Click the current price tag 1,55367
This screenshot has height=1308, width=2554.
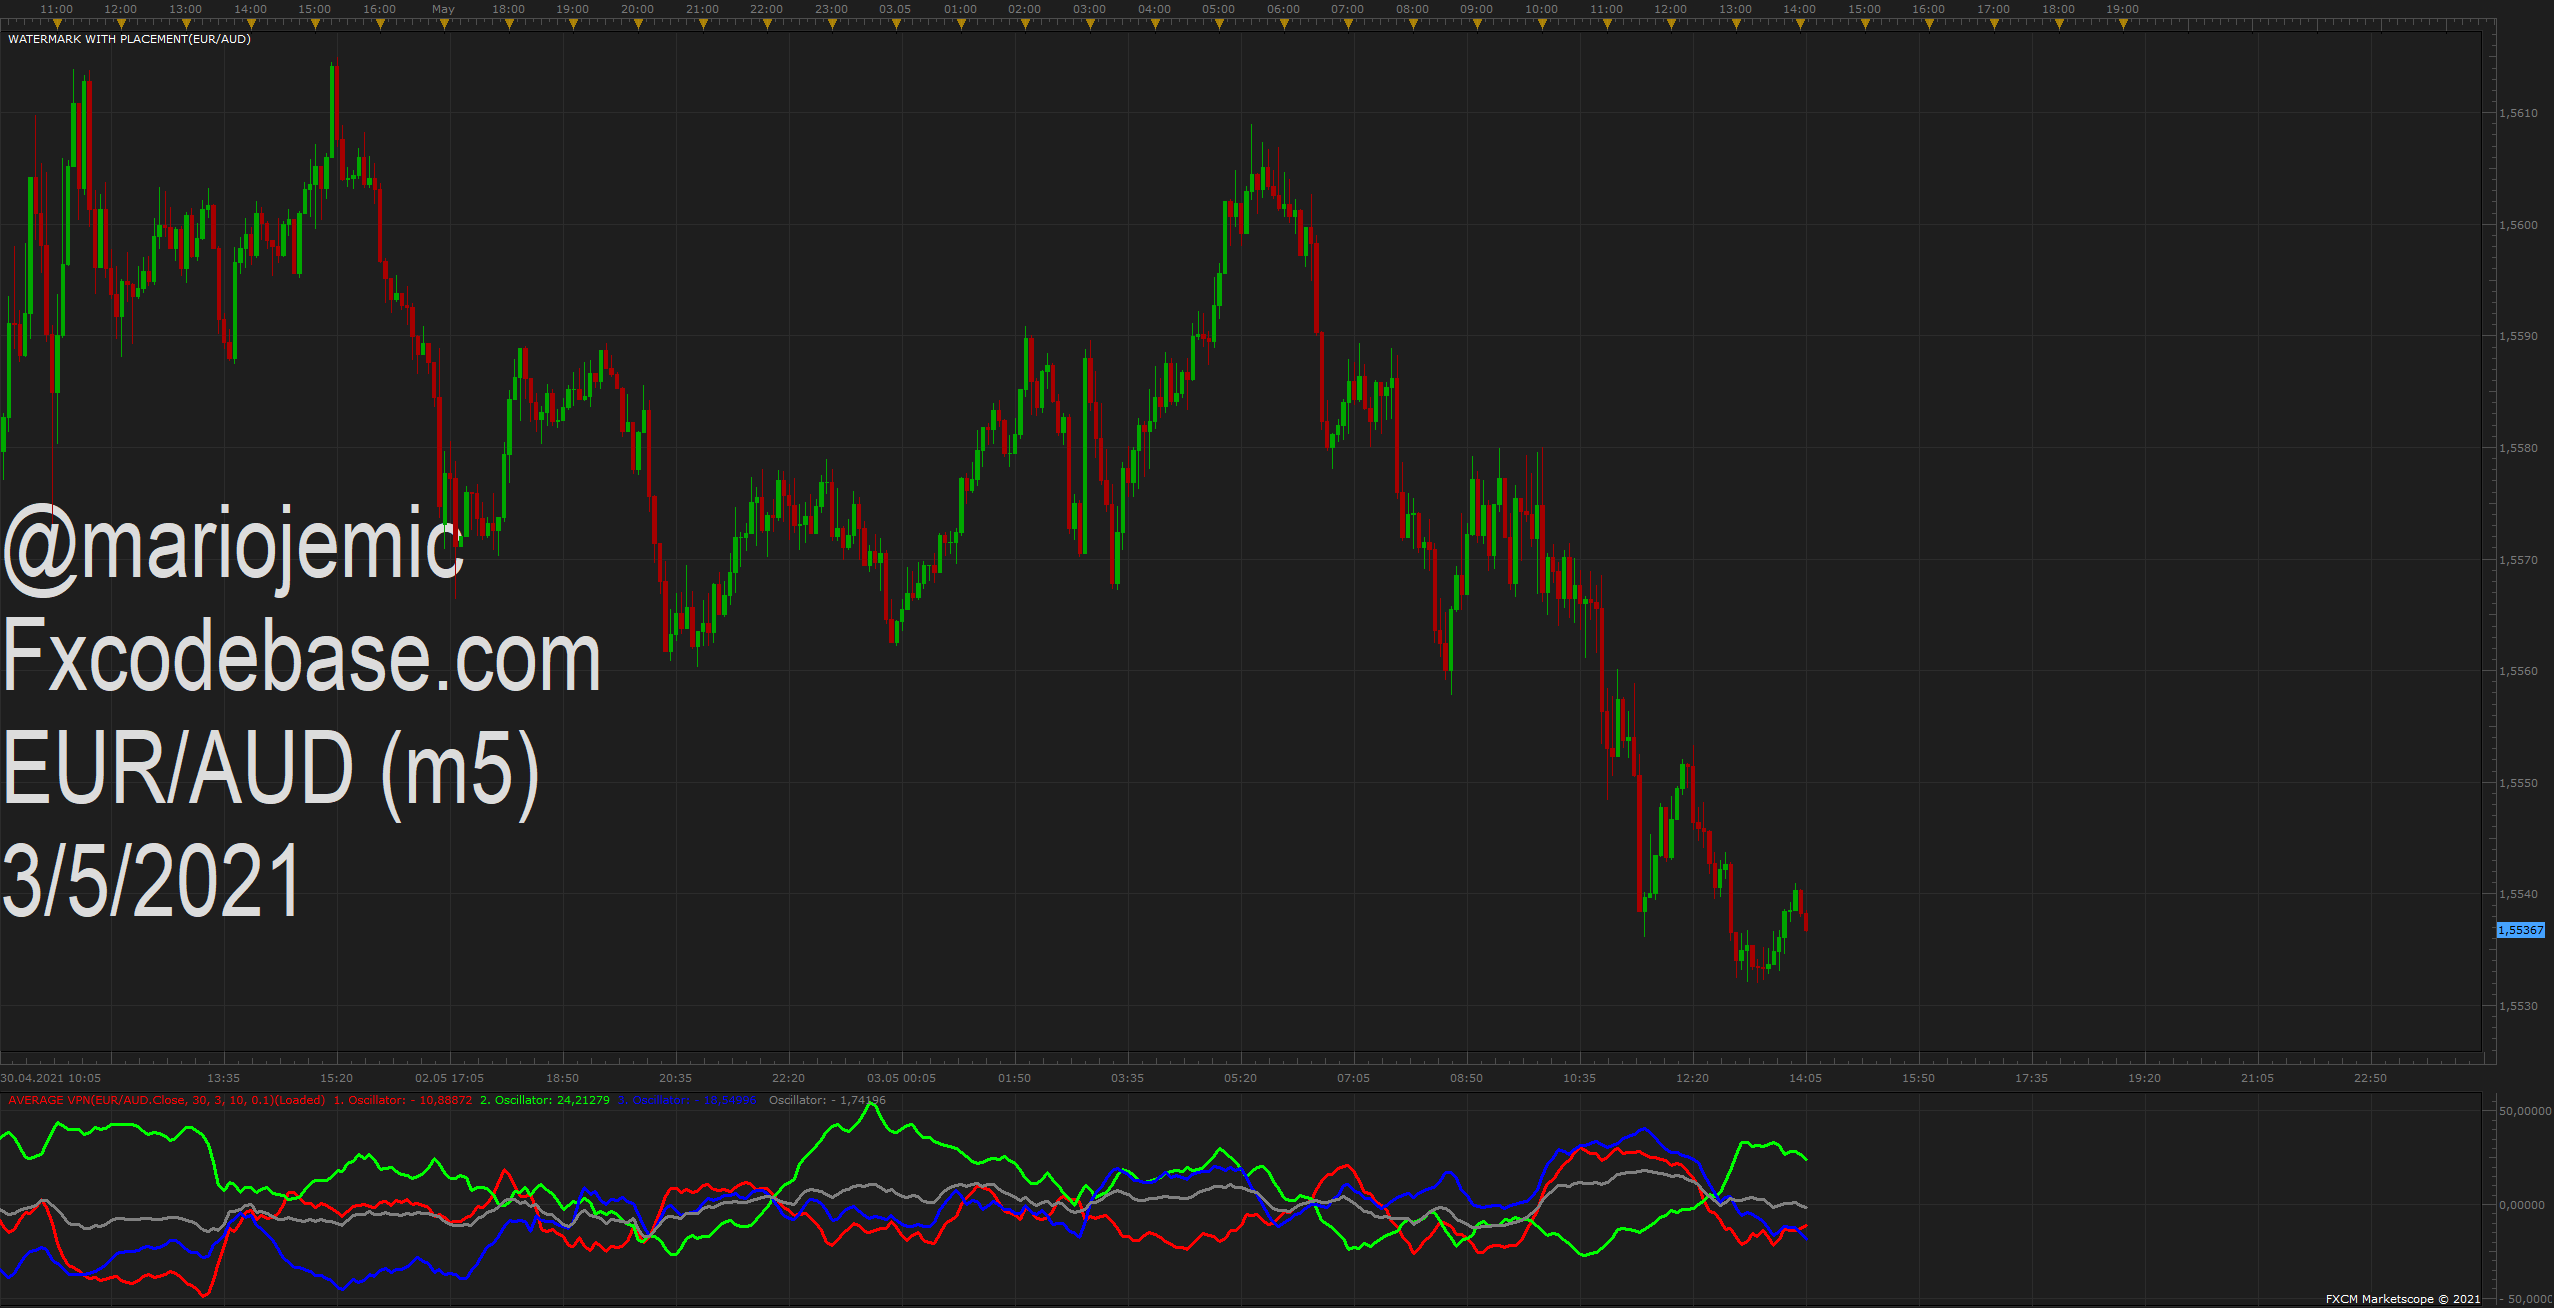click(x=2520, y=930)
